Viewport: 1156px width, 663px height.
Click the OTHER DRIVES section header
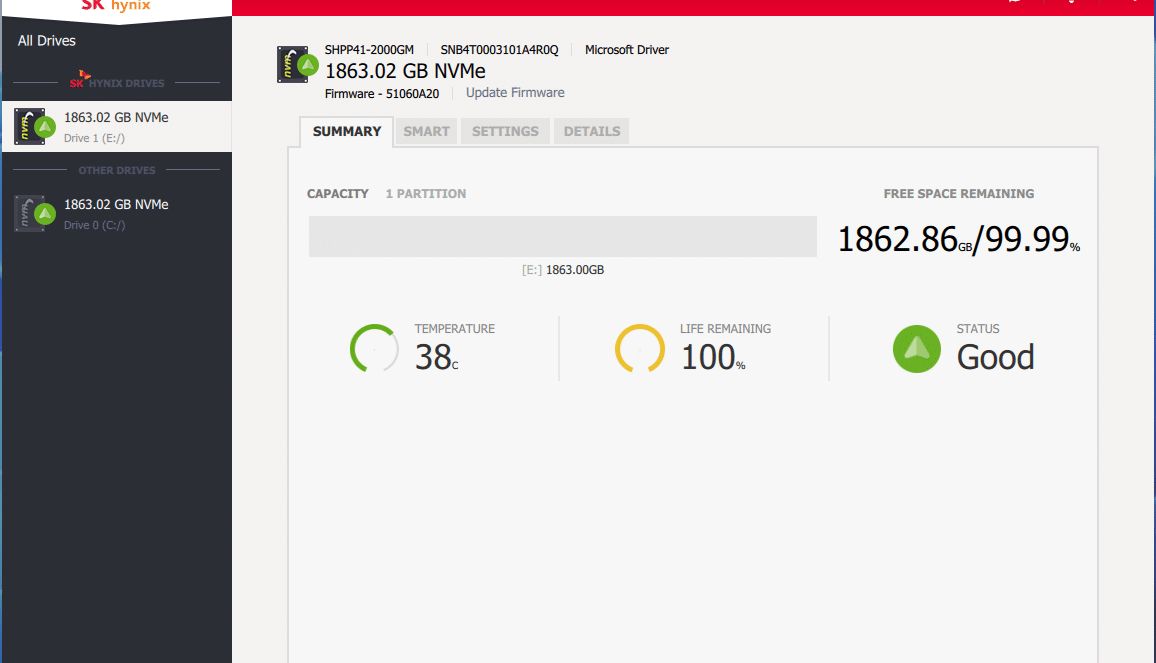coord(116,170)
